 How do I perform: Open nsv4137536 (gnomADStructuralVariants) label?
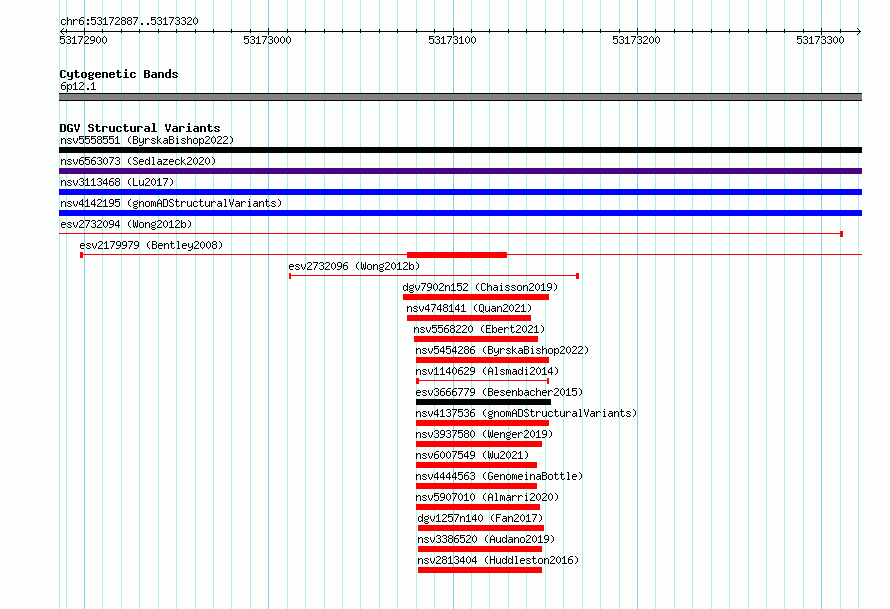coord(526,413)
